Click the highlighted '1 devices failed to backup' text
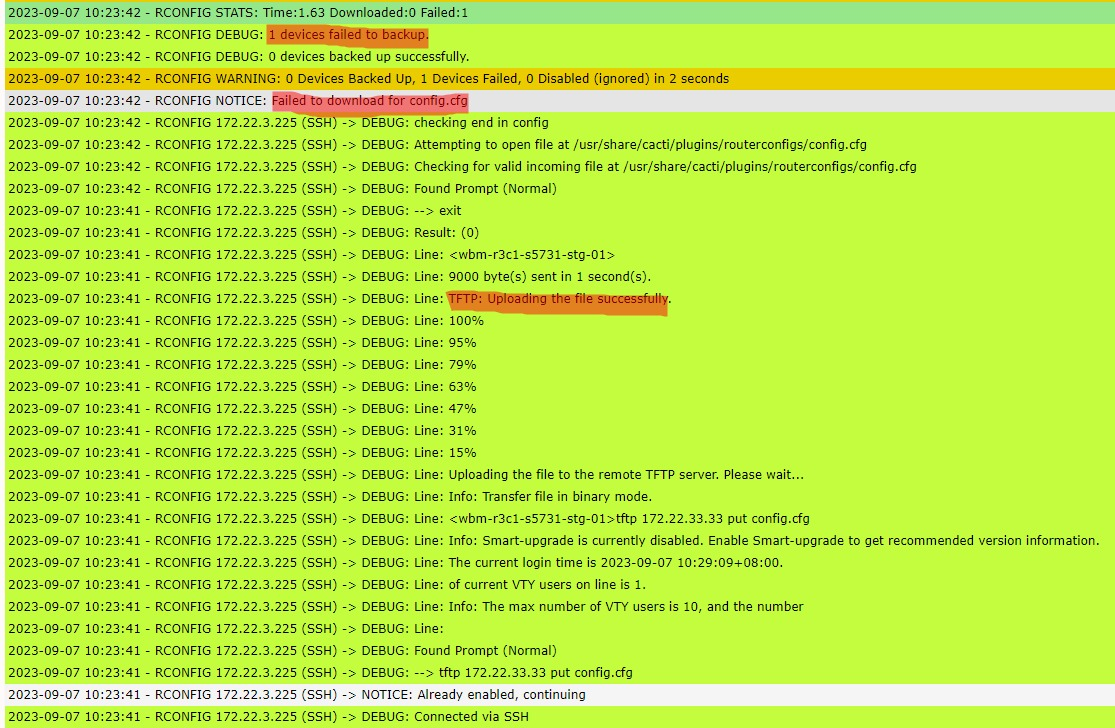1115x728 pixels. 345,34
